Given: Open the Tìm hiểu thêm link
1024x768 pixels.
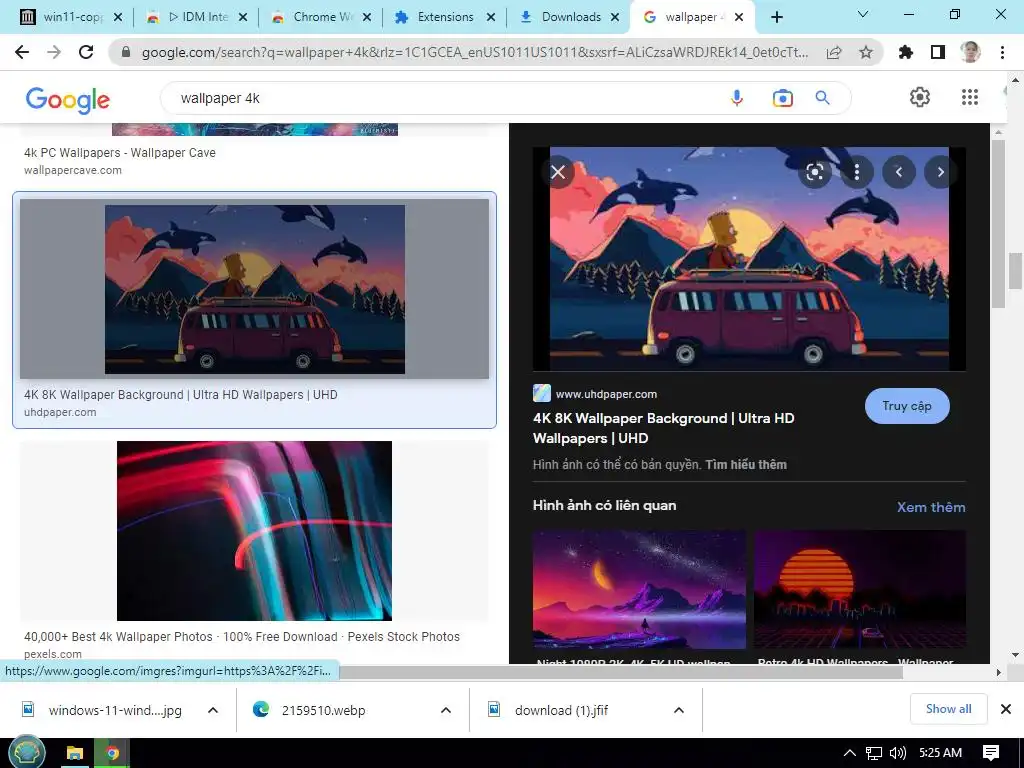Looking at the screenshot, I should [746, 464].
